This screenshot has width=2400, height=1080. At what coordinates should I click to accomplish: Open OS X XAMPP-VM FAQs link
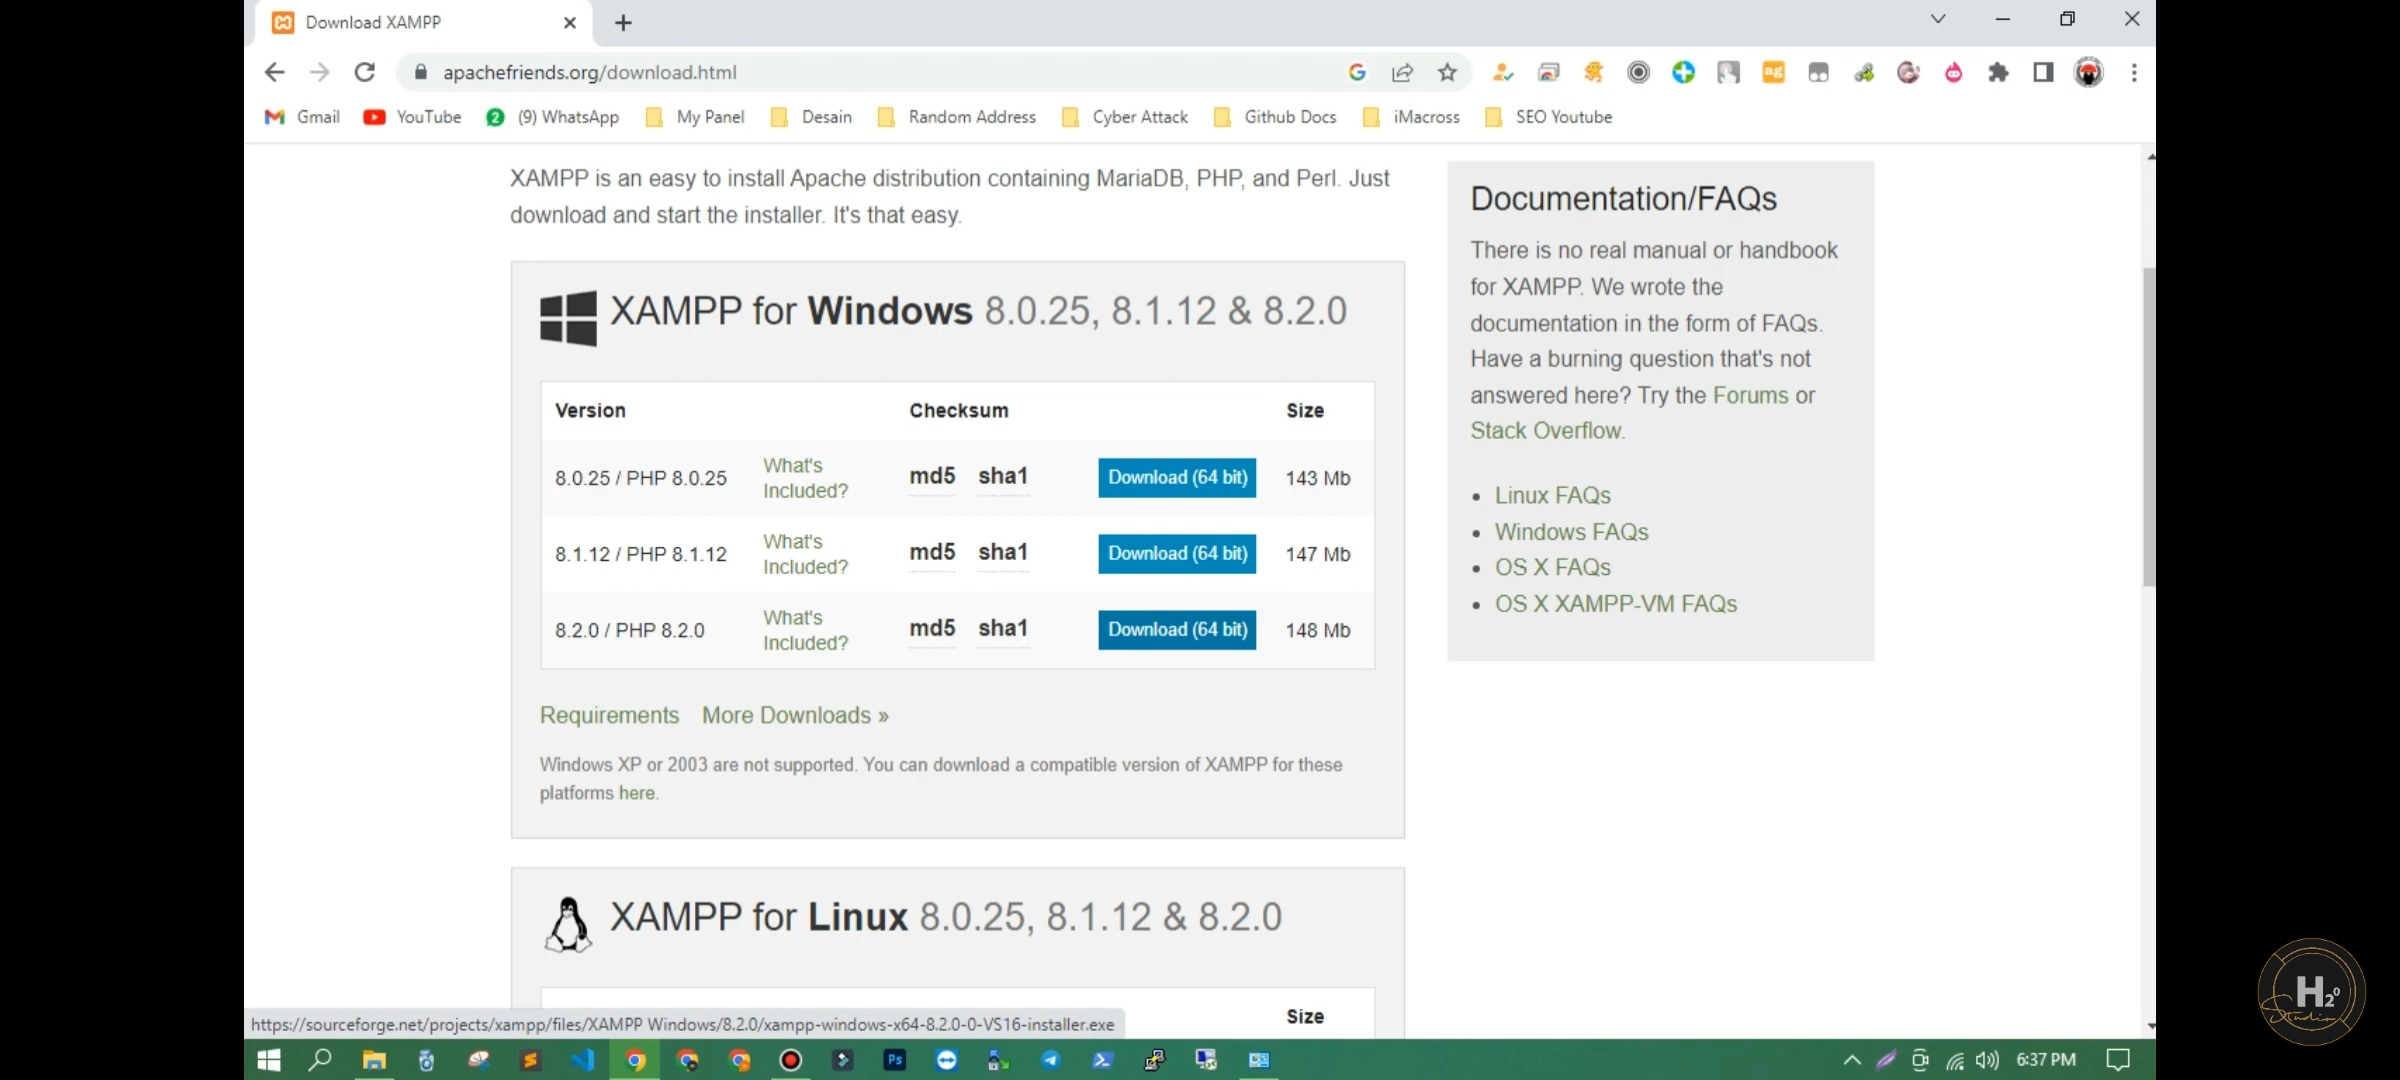tap(1615, 603)
